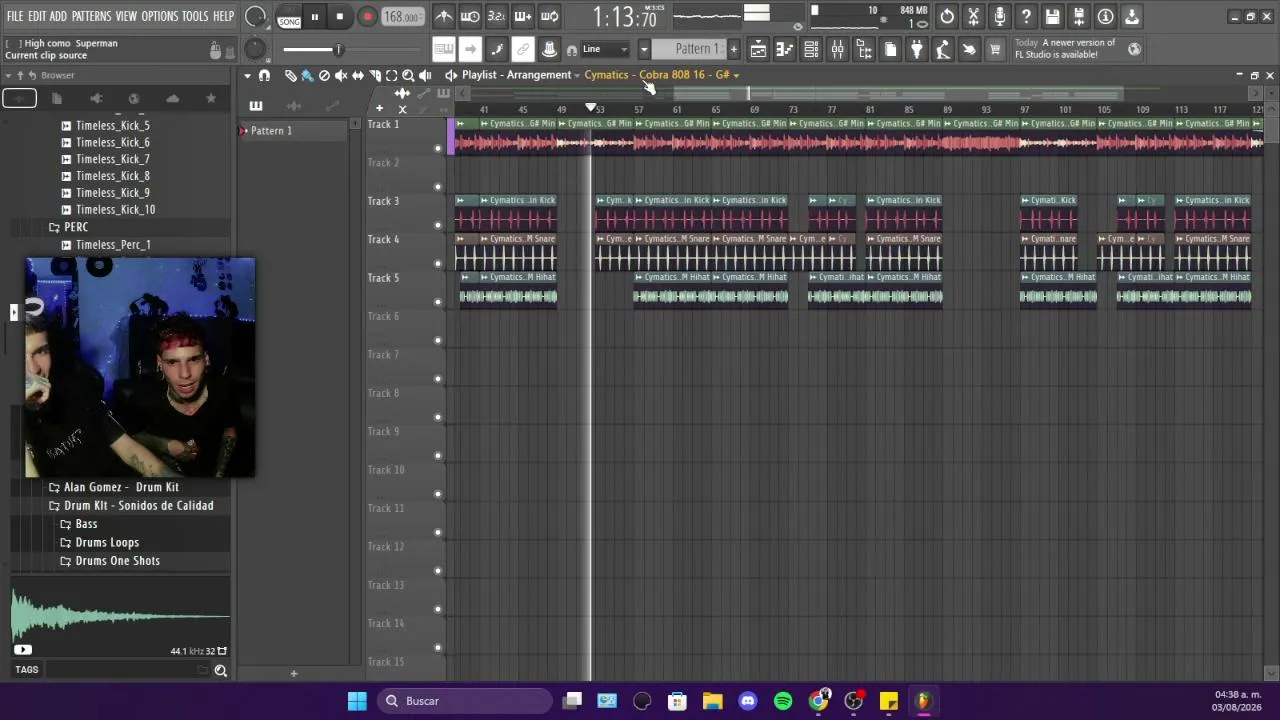
Task: Click the undo history icon
Action: tap(947, 16)
